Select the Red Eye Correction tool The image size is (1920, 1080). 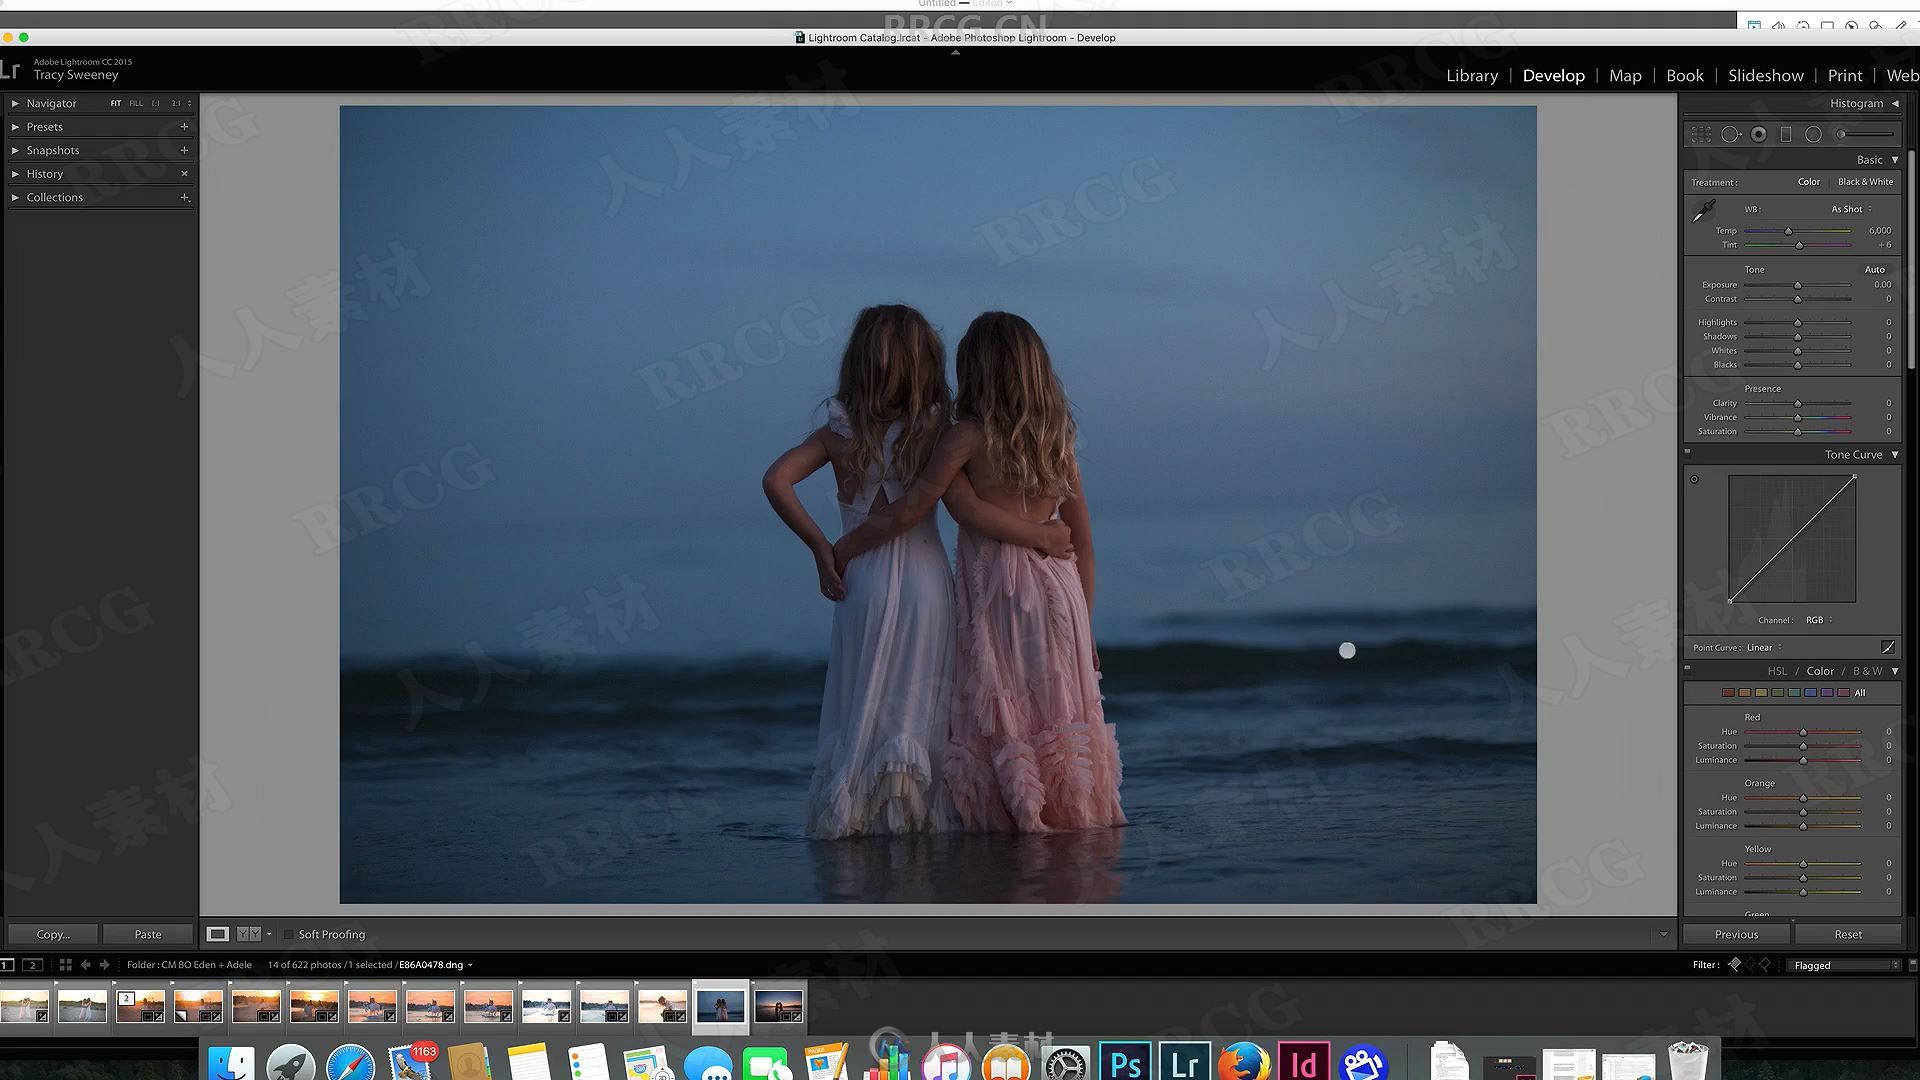1759,134
